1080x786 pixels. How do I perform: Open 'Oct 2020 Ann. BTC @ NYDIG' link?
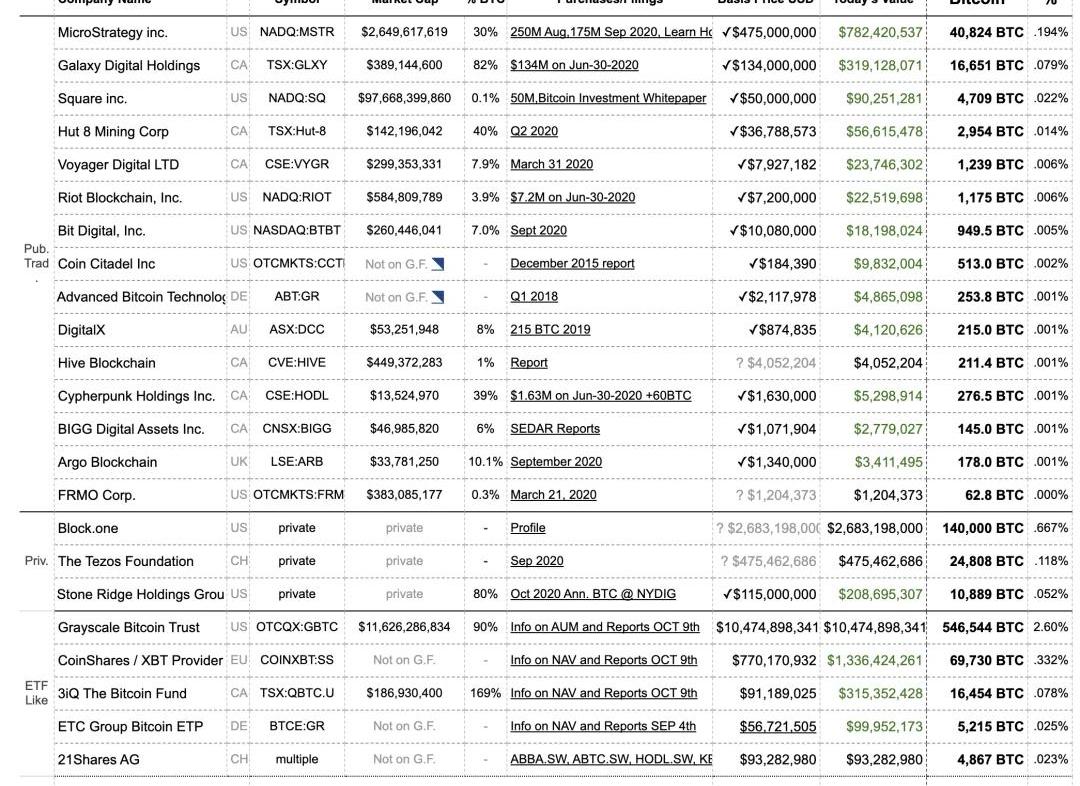pos(593,594)
